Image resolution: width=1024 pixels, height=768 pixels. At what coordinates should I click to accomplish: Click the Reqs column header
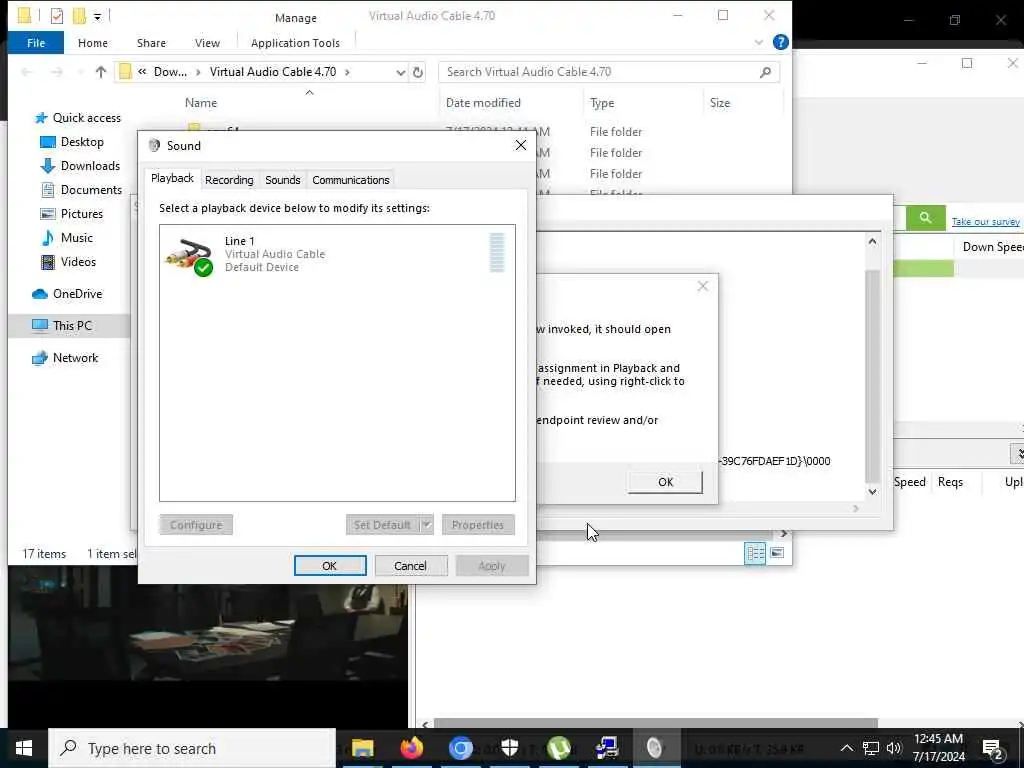(x=950, y=482)
